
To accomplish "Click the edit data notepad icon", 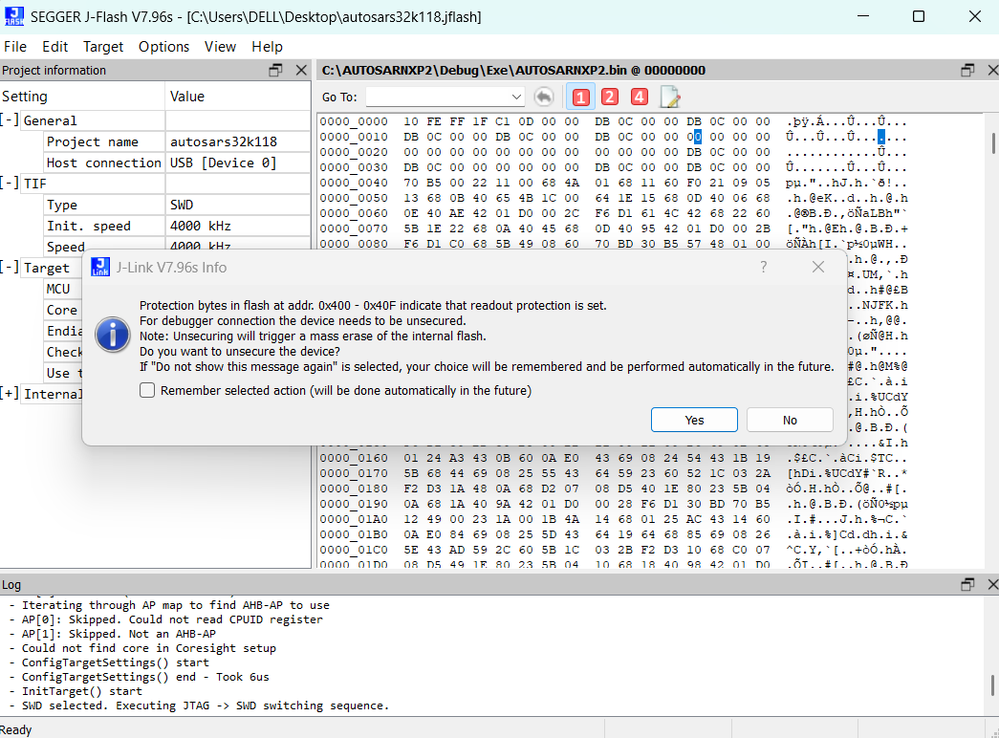I will [x=670, y=97].
